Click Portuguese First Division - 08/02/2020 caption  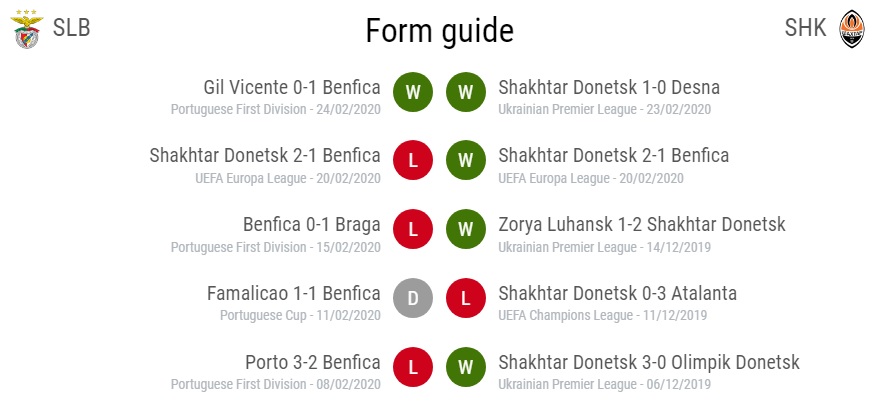(275, 384)
